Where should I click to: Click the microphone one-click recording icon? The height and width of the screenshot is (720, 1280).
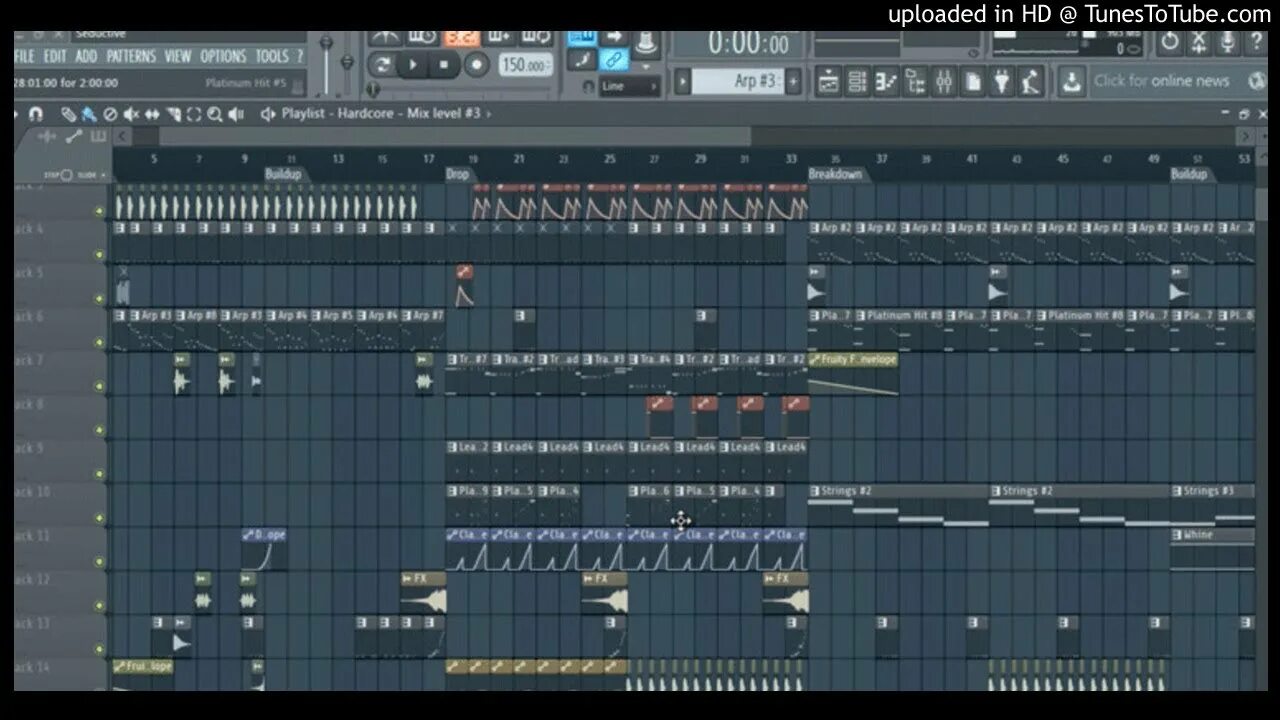point(1228,42)
